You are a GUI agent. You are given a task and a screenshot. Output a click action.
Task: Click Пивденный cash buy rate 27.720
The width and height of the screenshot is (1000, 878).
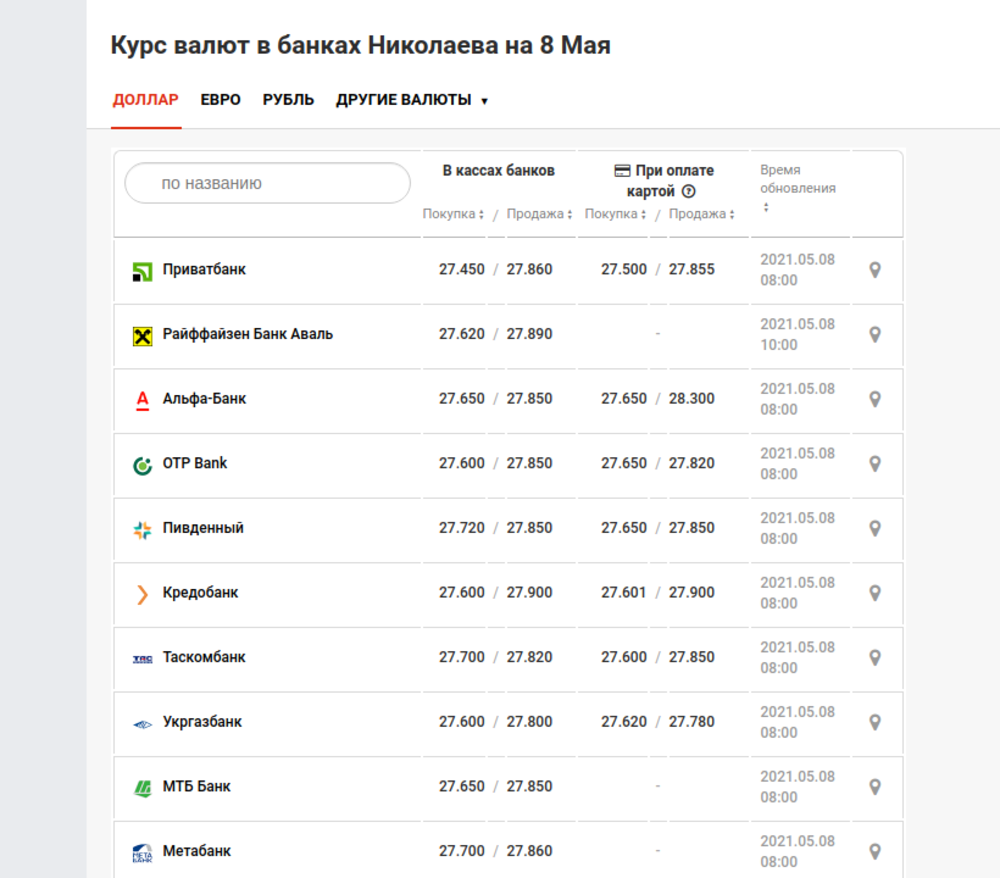462,528
